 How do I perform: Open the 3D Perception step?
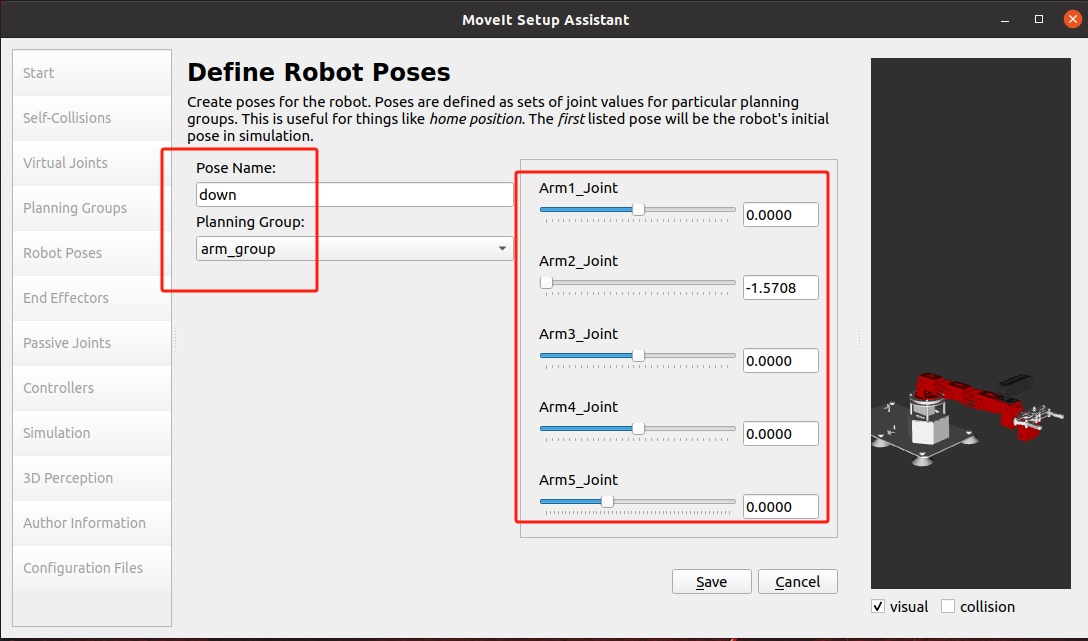click(92, 478)
